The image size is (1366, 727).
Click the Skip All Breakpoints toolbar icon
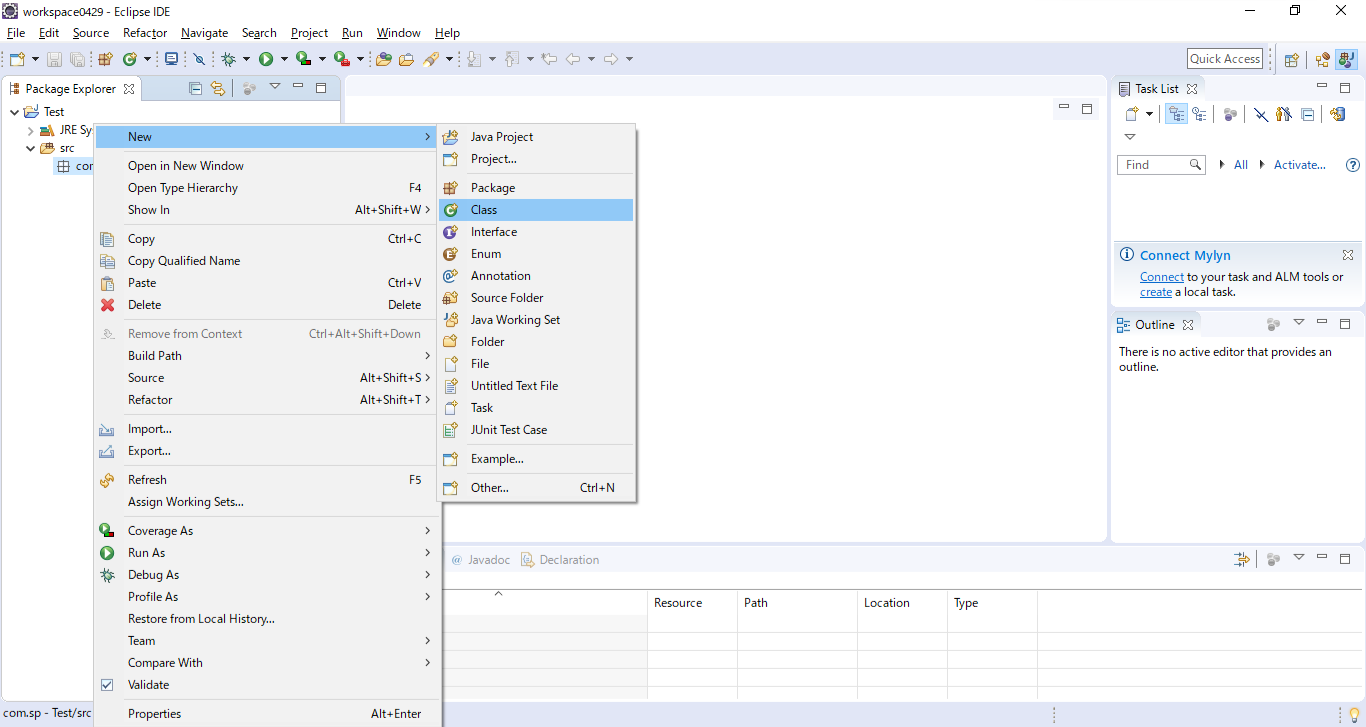(199, 59)
